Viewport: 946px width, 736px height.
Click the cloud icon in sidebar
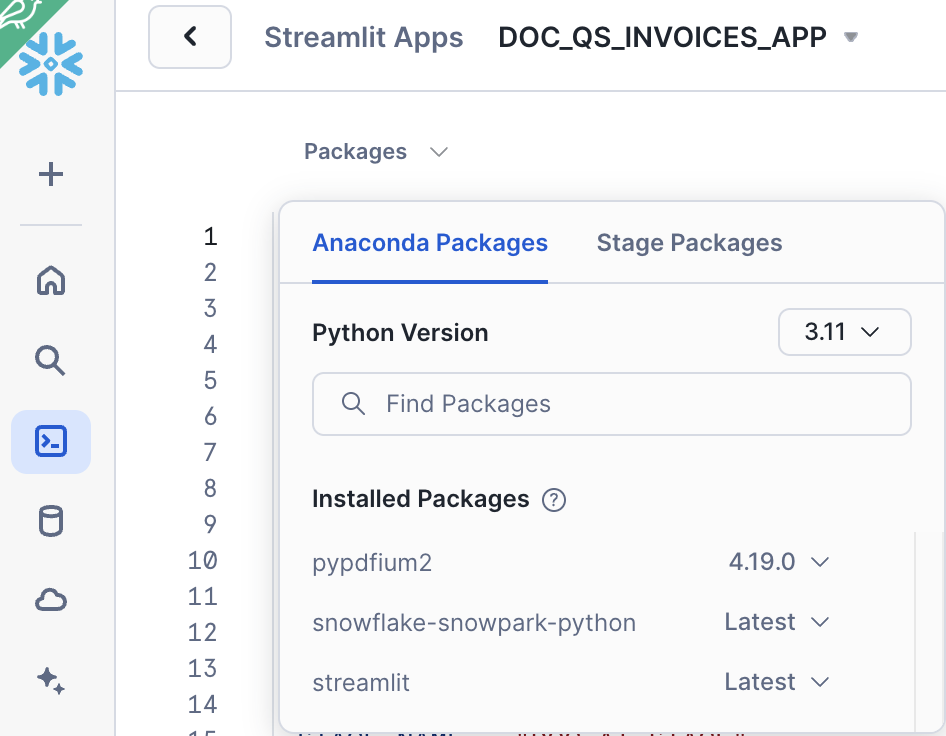pos(51,600)
